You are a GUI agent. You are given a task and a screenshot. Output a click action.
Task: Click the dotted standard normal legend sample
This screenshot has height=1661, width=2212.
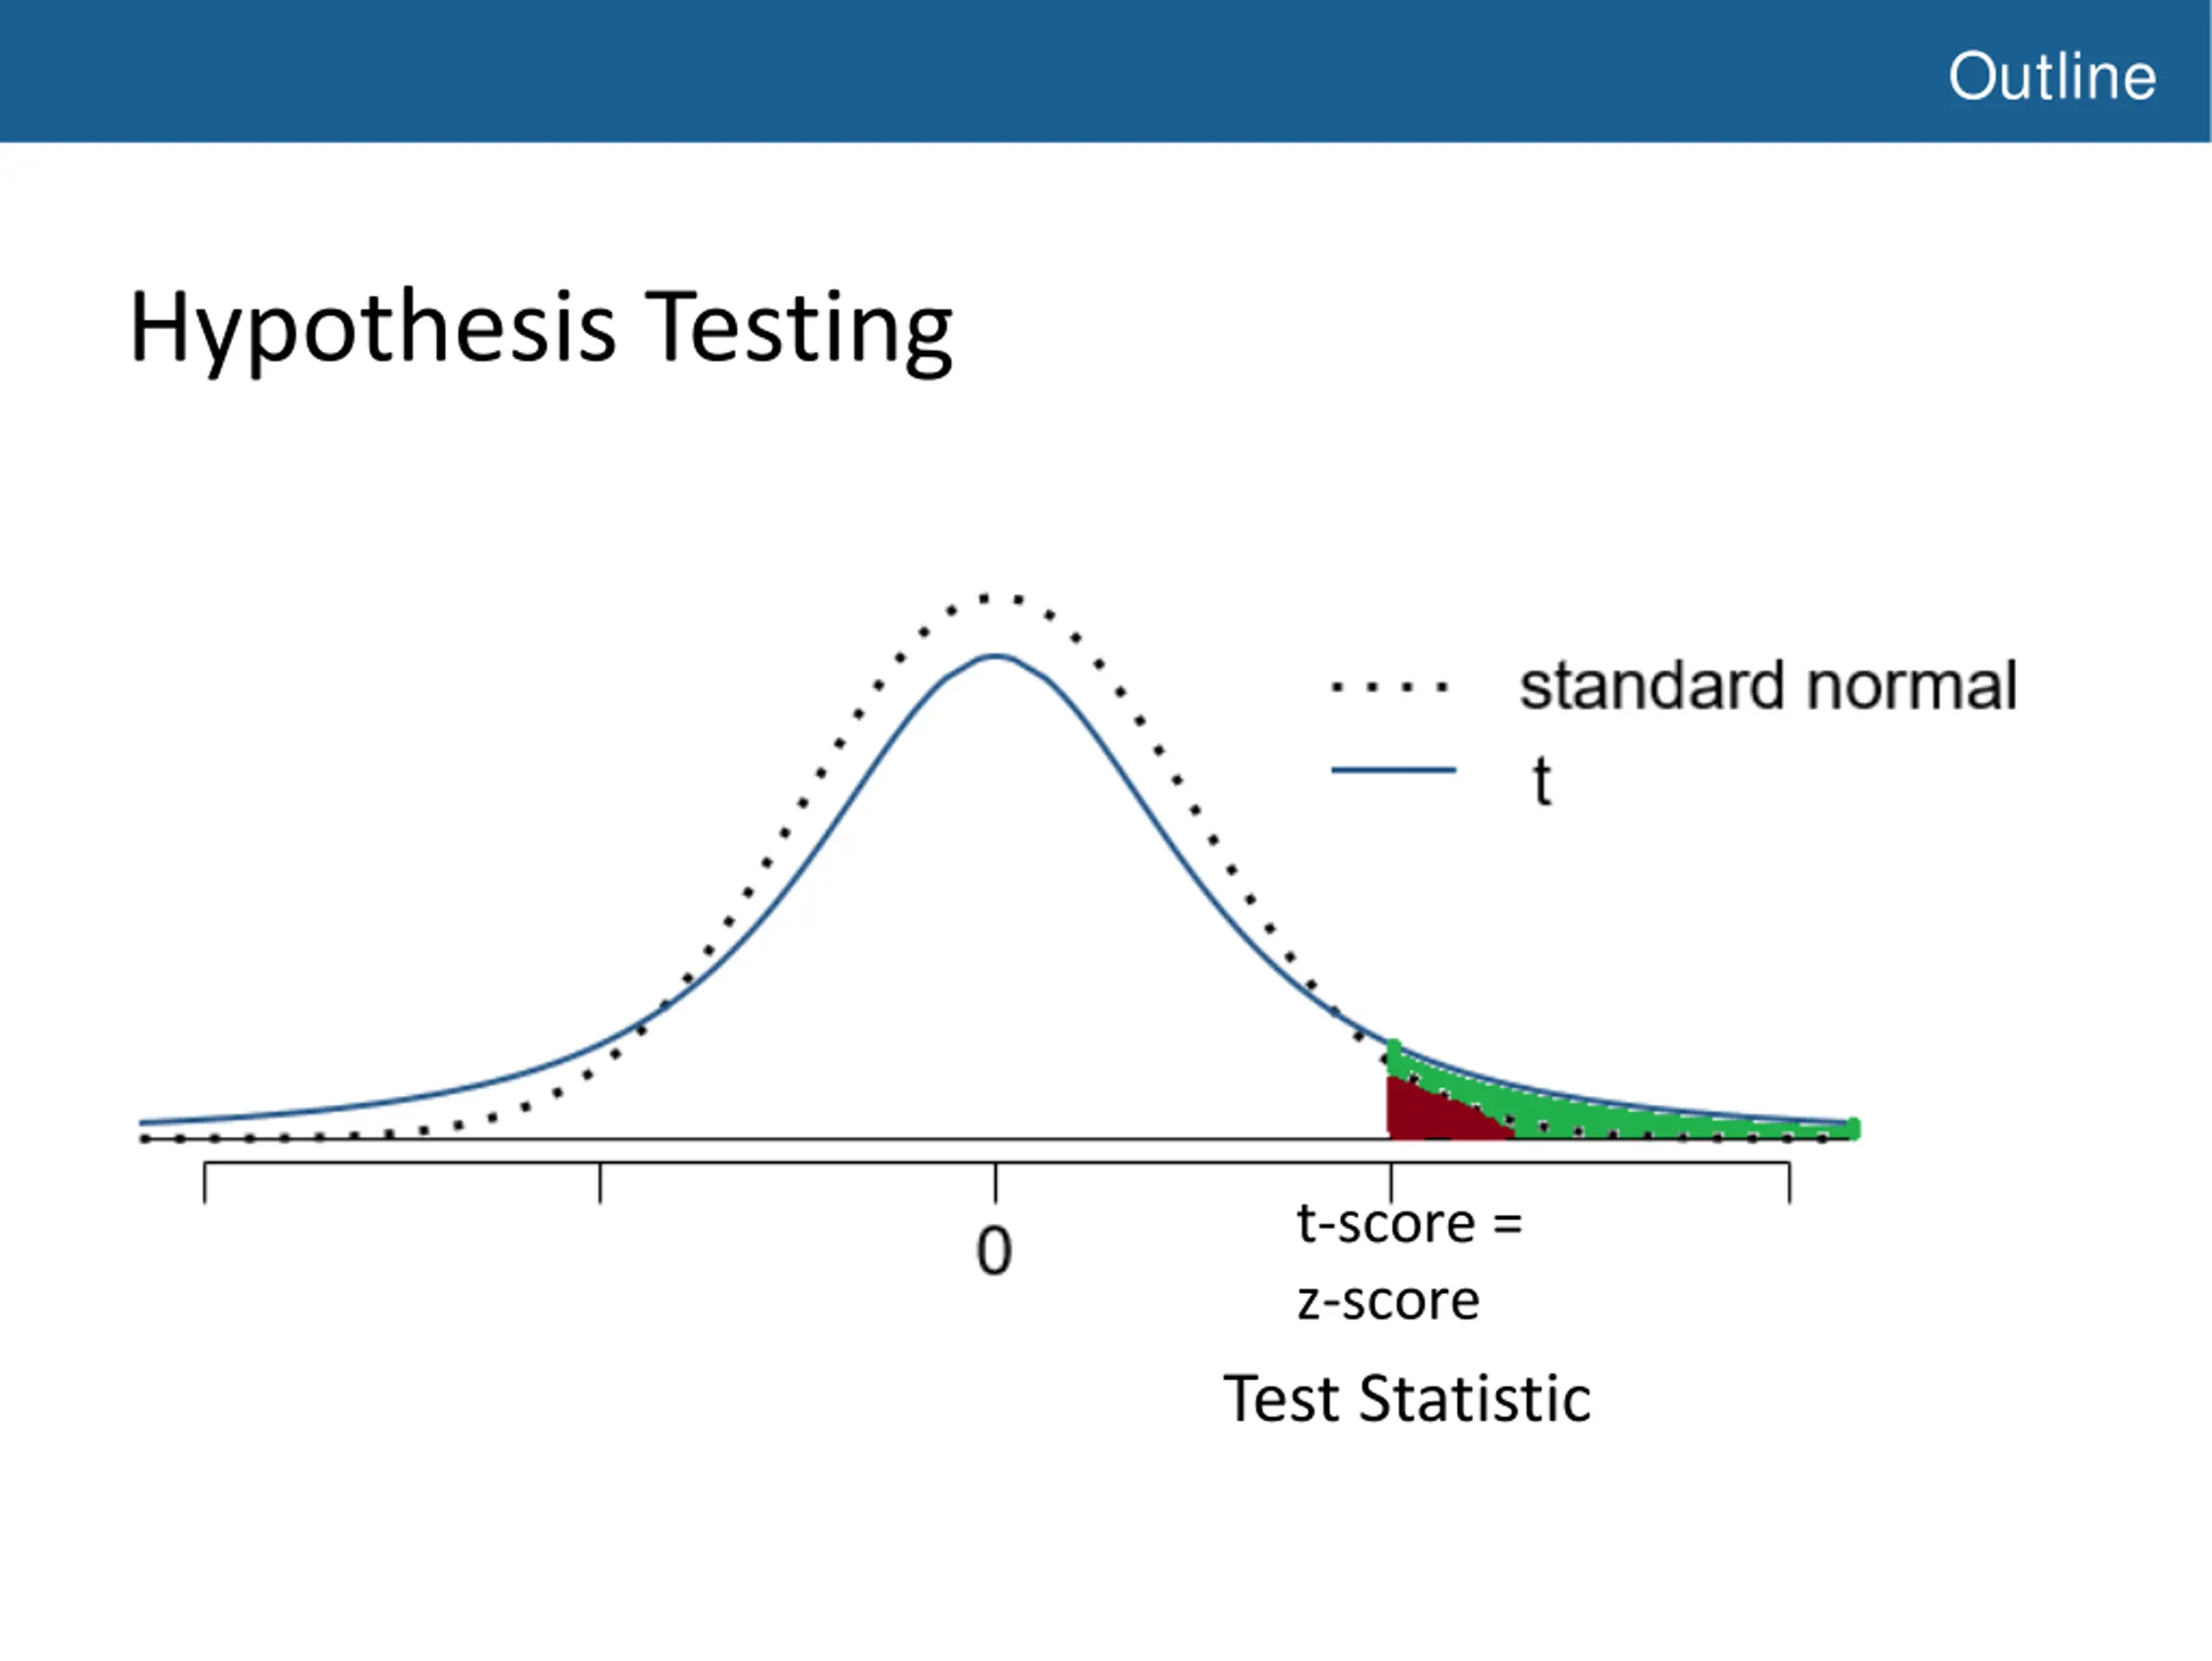tap(1389, 687)
